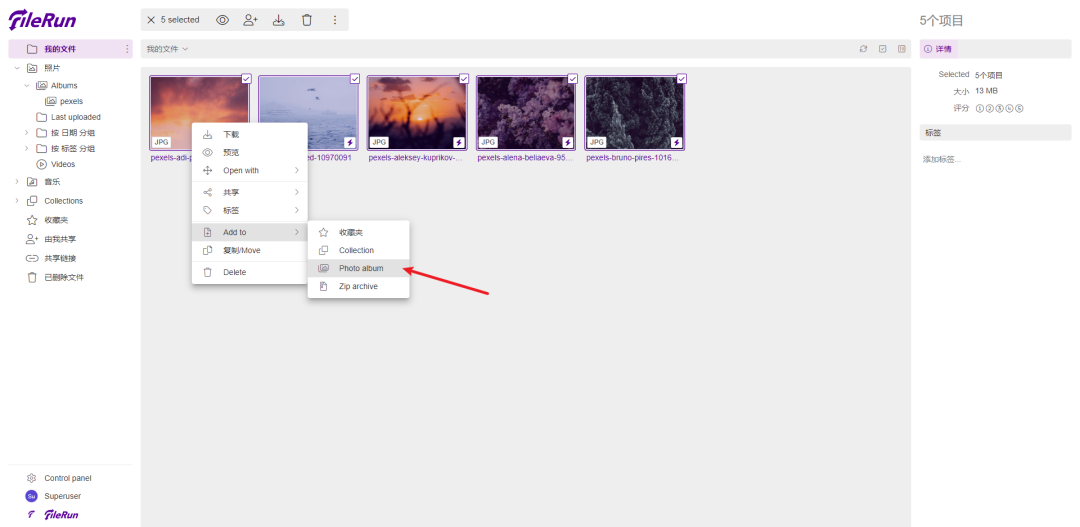Image resolution: width=1080 pixels, height=527 pixels.
Task: Click the FileRun link at the bottom of the sidebar
Action: [61, 515]
